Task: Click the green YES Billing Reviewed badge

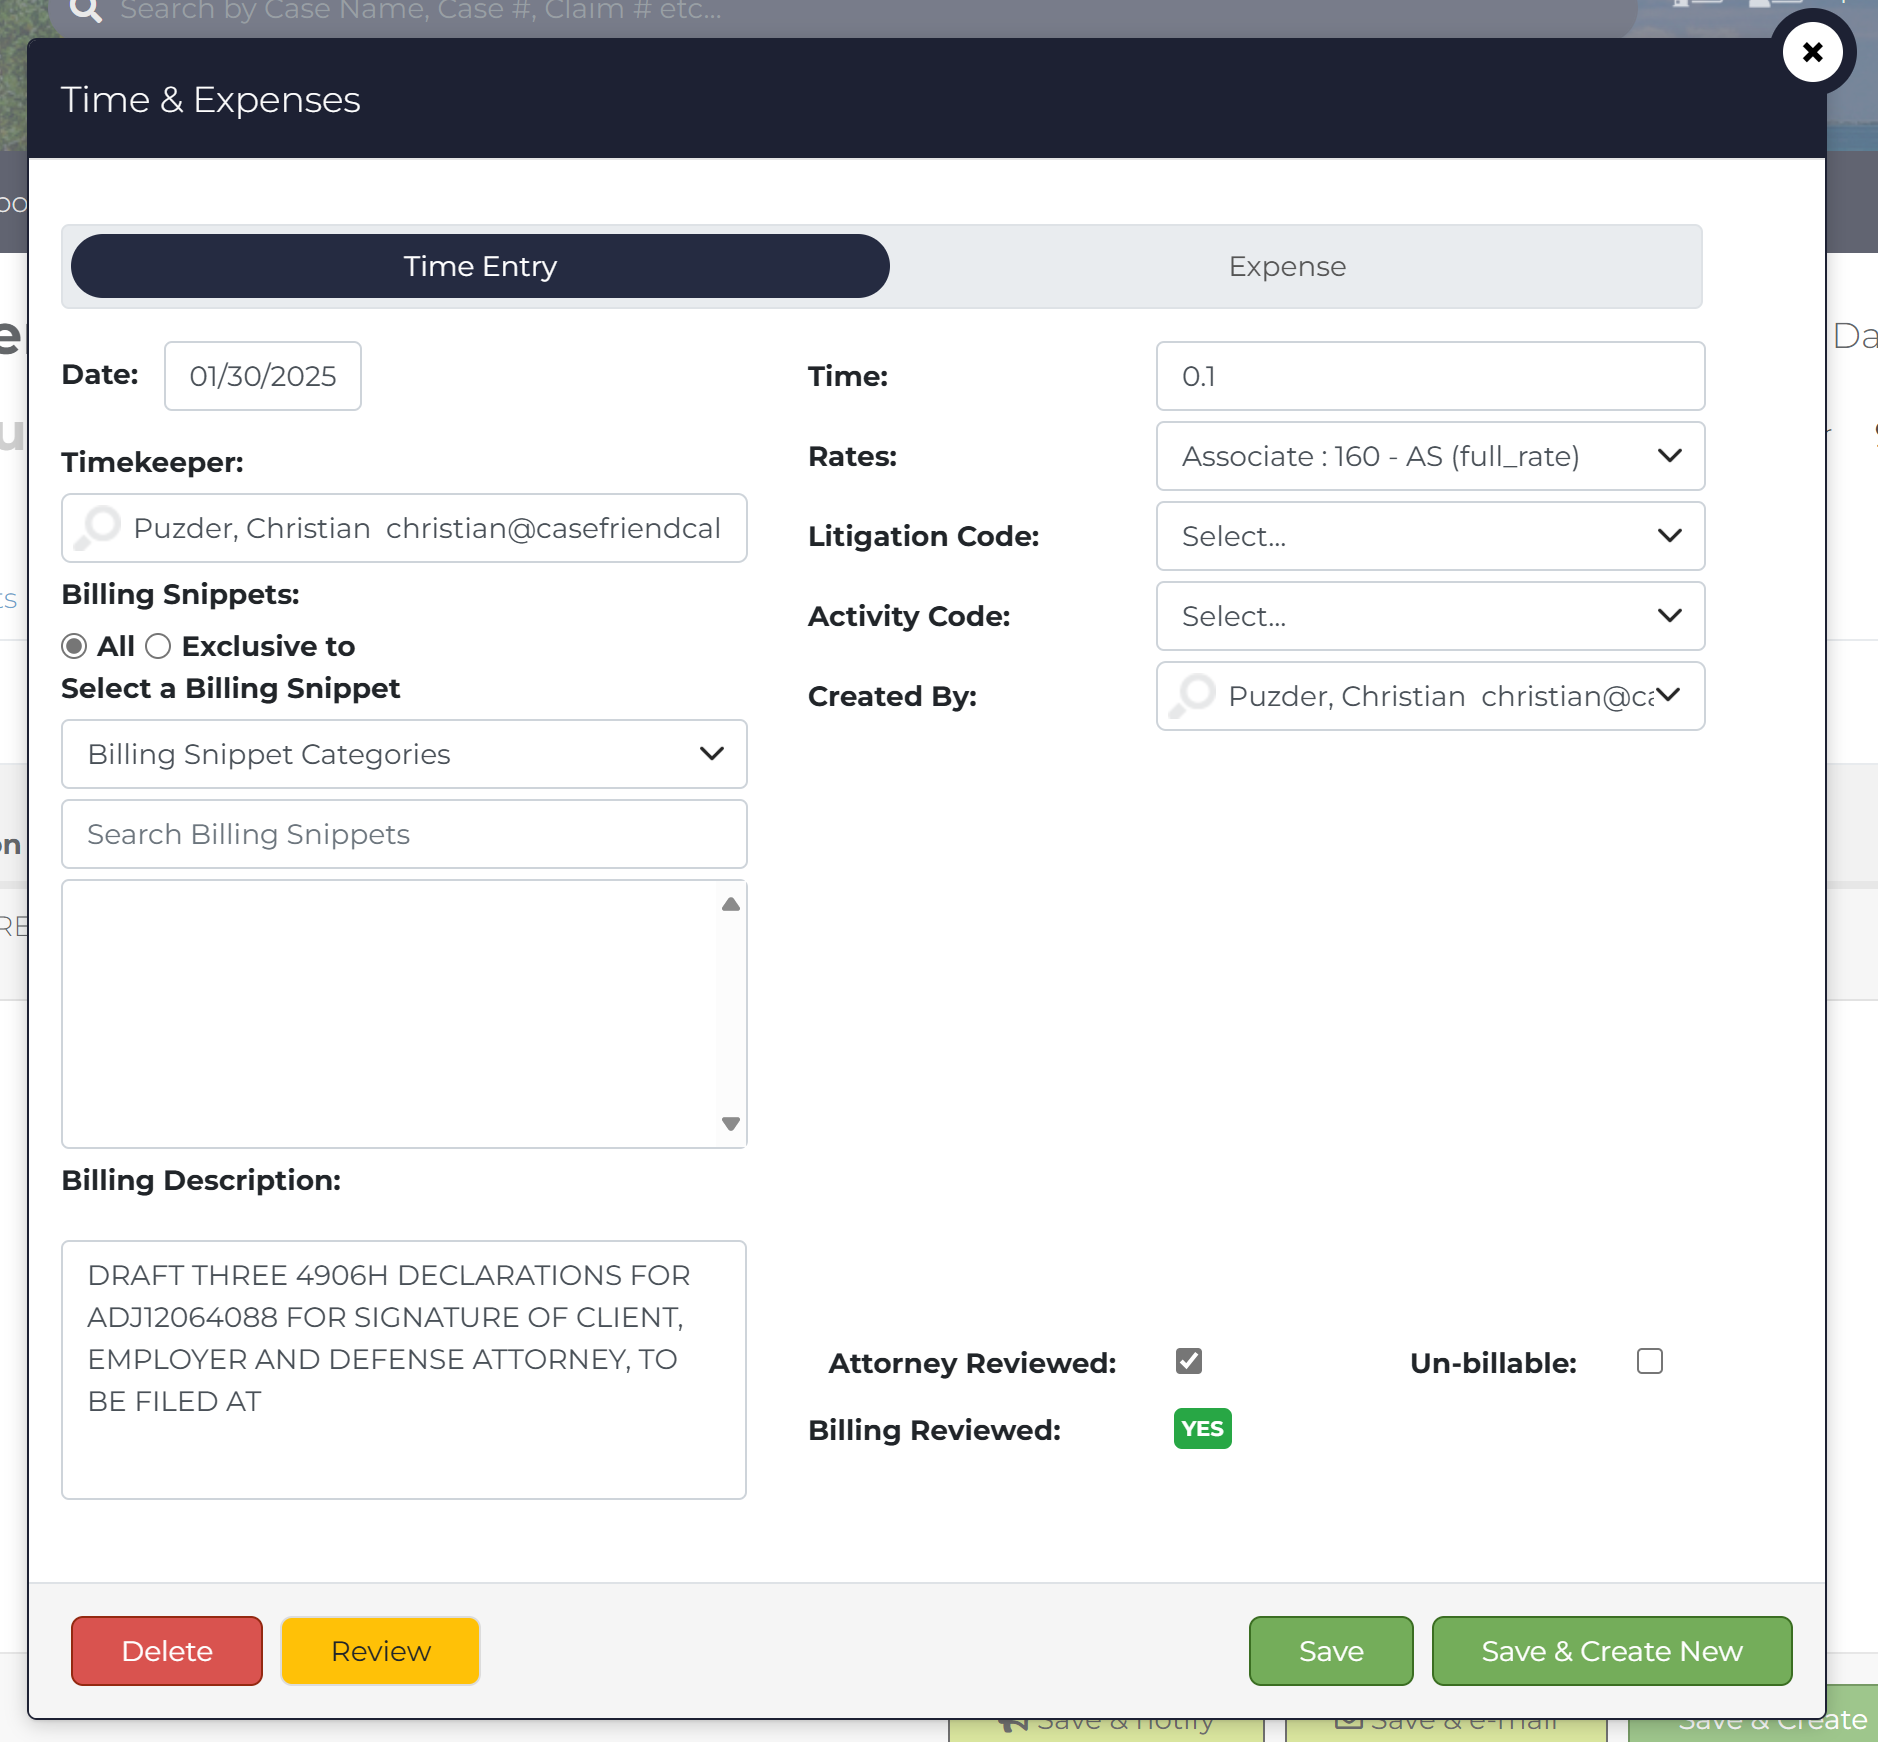Action: coord(1201,1429)
